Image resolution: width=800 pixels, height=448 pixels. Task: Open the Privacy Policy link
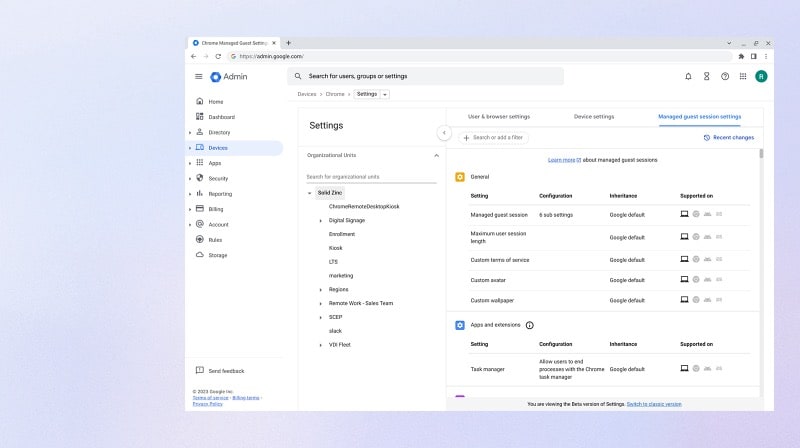coord(208,404)
